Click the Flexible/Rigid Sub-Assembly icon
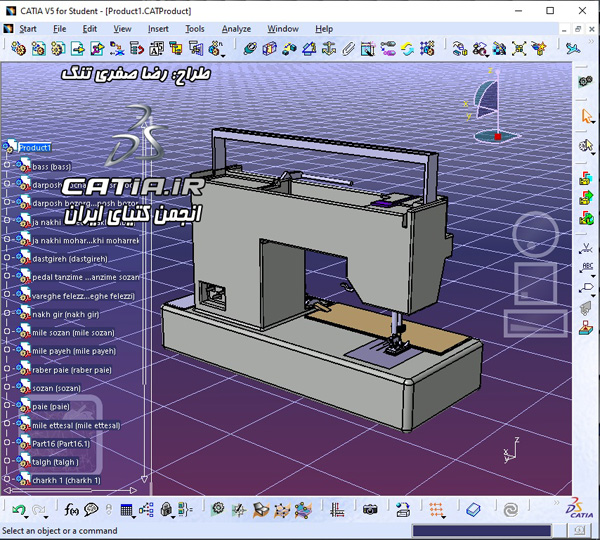Image resolution: width=600 pixels, height=540 pixels. click(388, 49)
